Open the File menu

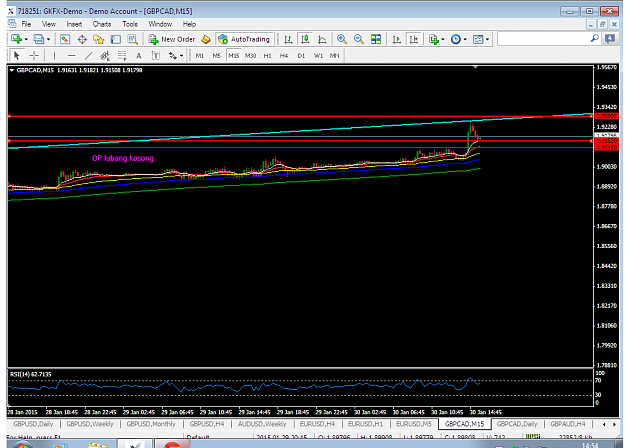[x=26, y=24]
